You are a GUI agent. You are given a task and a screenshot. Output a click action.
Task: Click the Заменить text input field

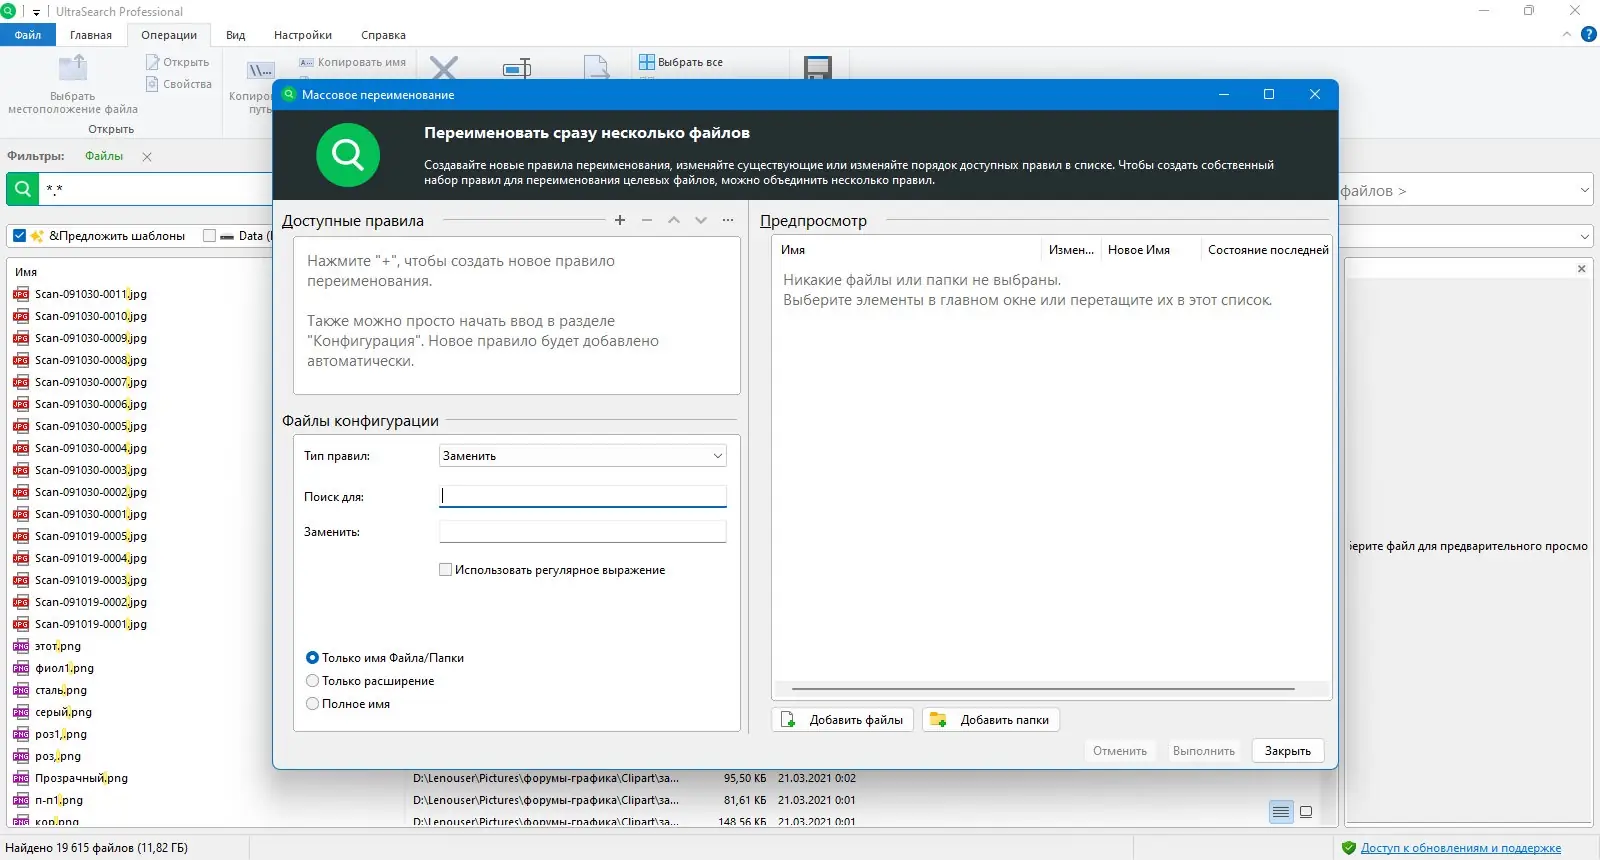(x=583, y=532)
